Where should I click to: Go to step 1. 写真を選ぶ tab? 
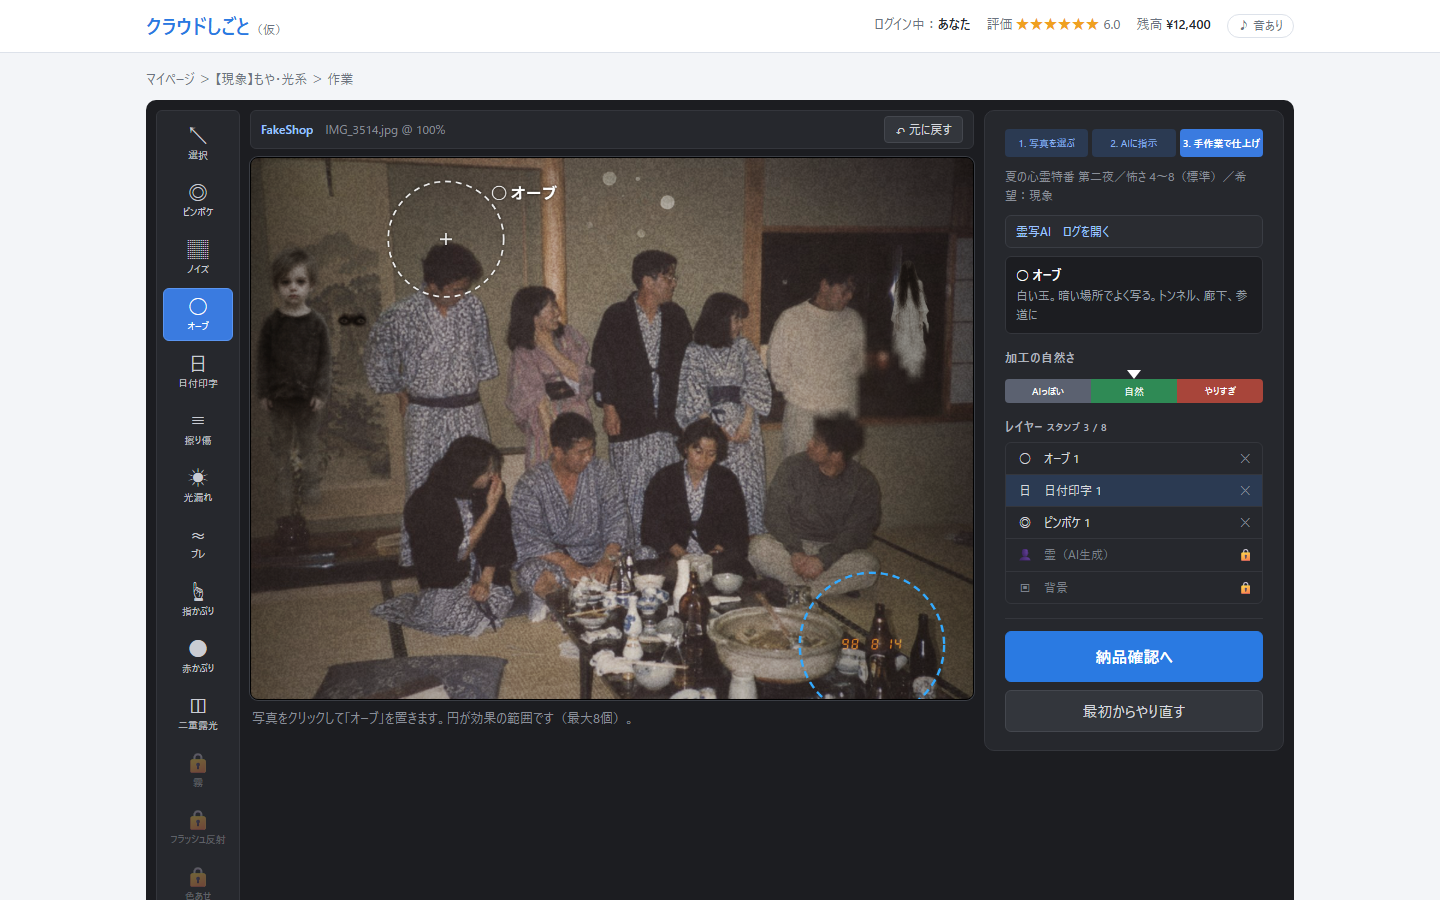(1046, 143)
